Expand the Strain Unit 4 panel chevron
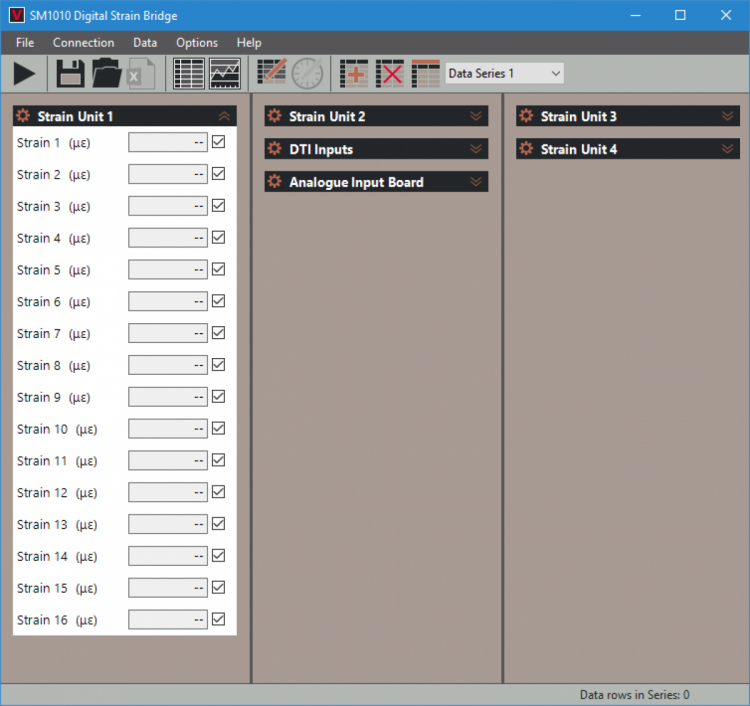750x706 pixels. [728, 149]
